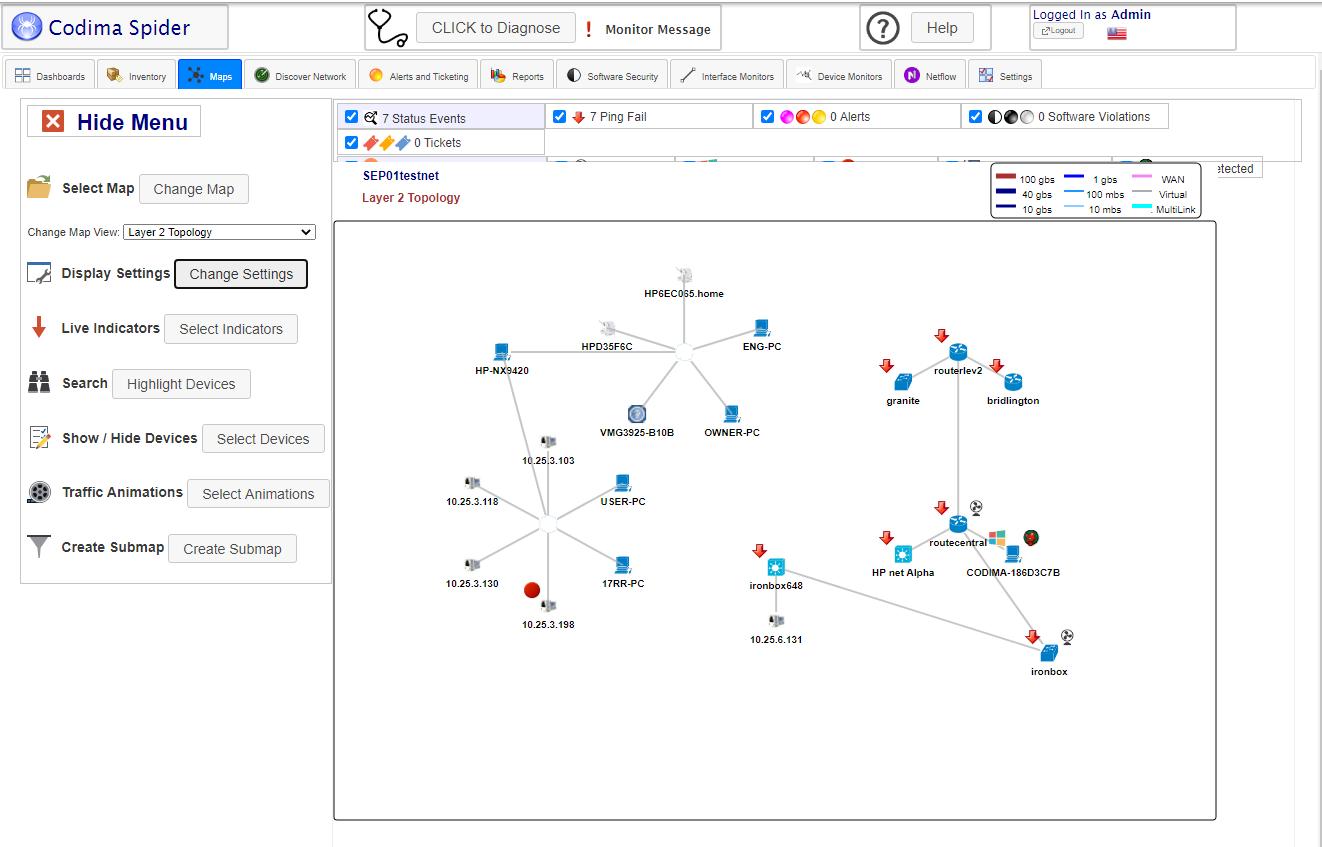This screenshot has width=1322, height=847.
Task: Select the CODIMA-186D3C7B computer node
Action: pyautogui.click(x=1013, y=554)
